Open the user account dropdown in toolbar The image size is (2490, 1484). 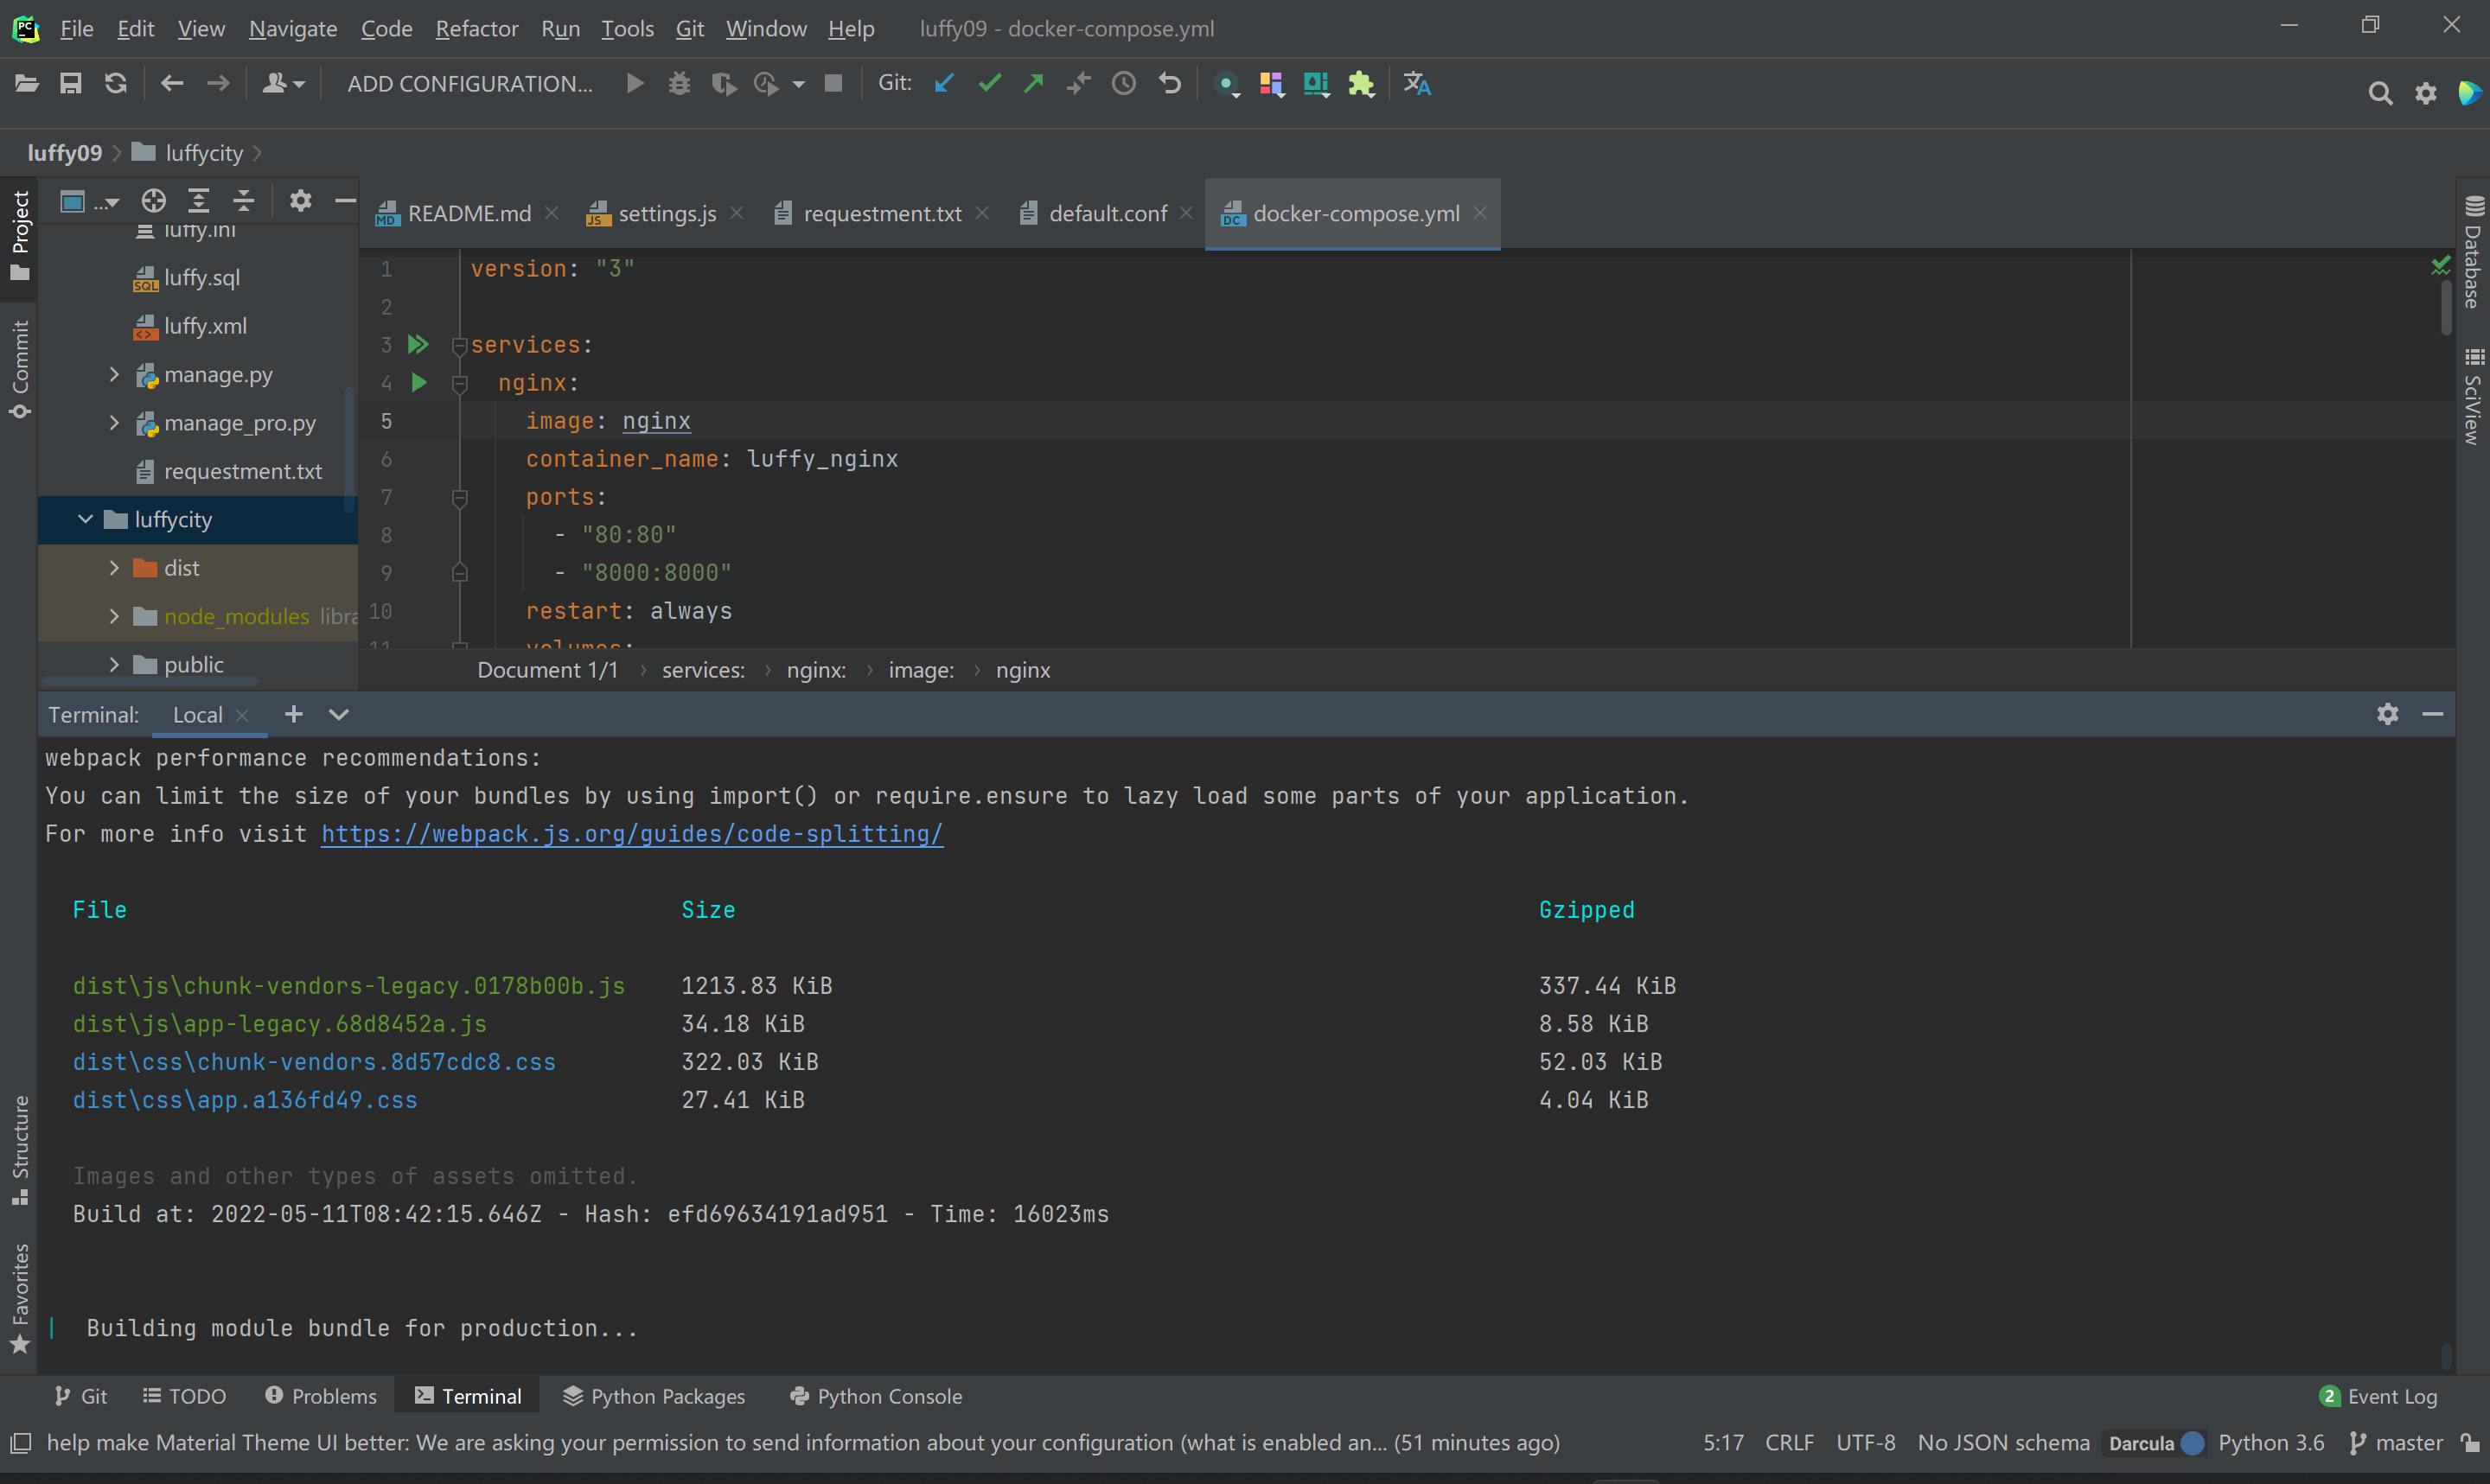tap(284, 84)
